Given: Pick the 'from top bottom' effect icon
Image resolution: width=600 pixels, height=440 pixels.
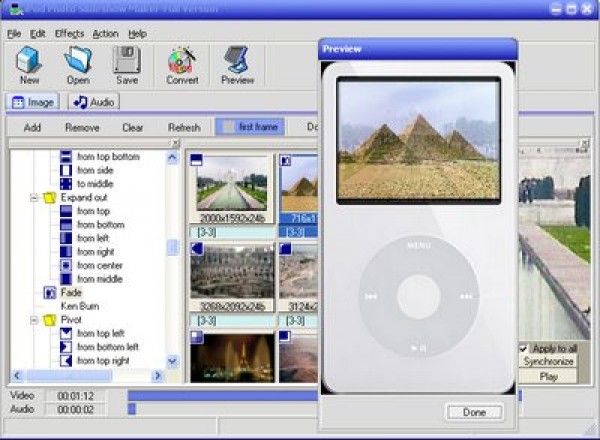Looking at the screenshot, I should coord(66,156).
